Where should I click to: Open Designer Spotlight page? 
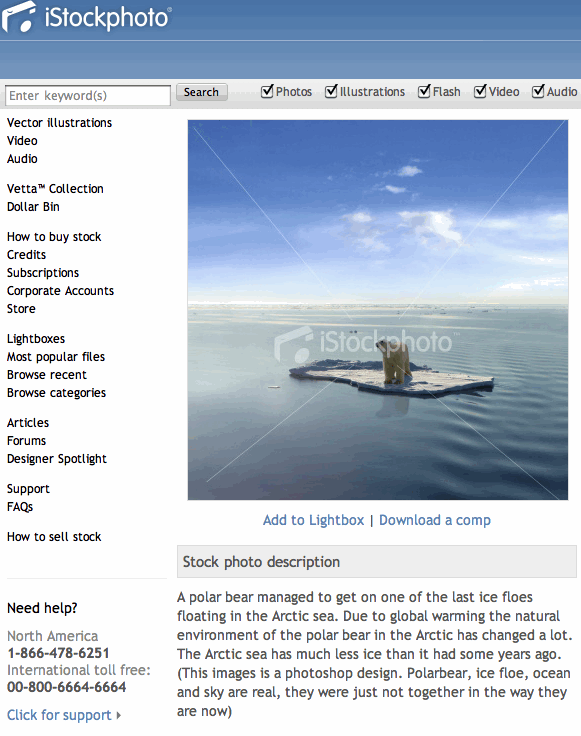(x=57, y=459)
